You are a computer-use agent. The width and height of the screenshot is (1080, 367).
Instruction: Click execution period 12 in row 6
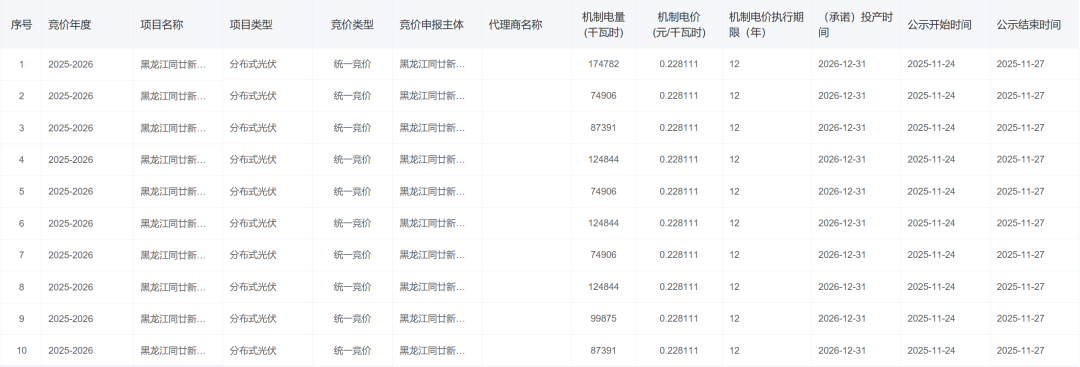tap(734, 223)
